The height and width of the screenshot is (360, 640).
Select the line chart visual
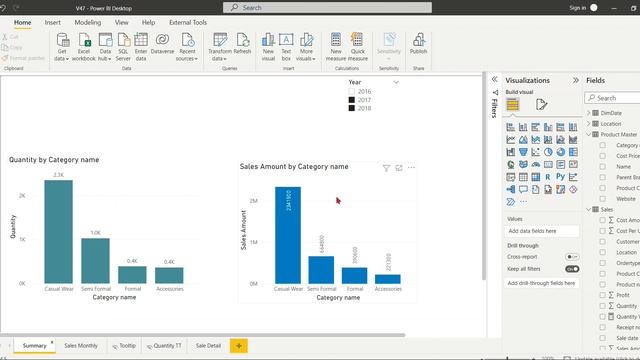[x=511, y=140]
